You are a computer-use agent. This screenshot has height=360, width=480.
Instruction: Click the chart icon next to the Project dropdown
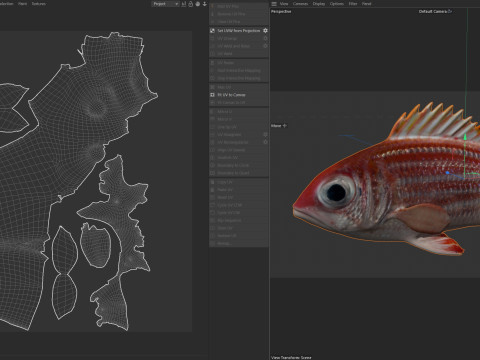coord(184,4)
